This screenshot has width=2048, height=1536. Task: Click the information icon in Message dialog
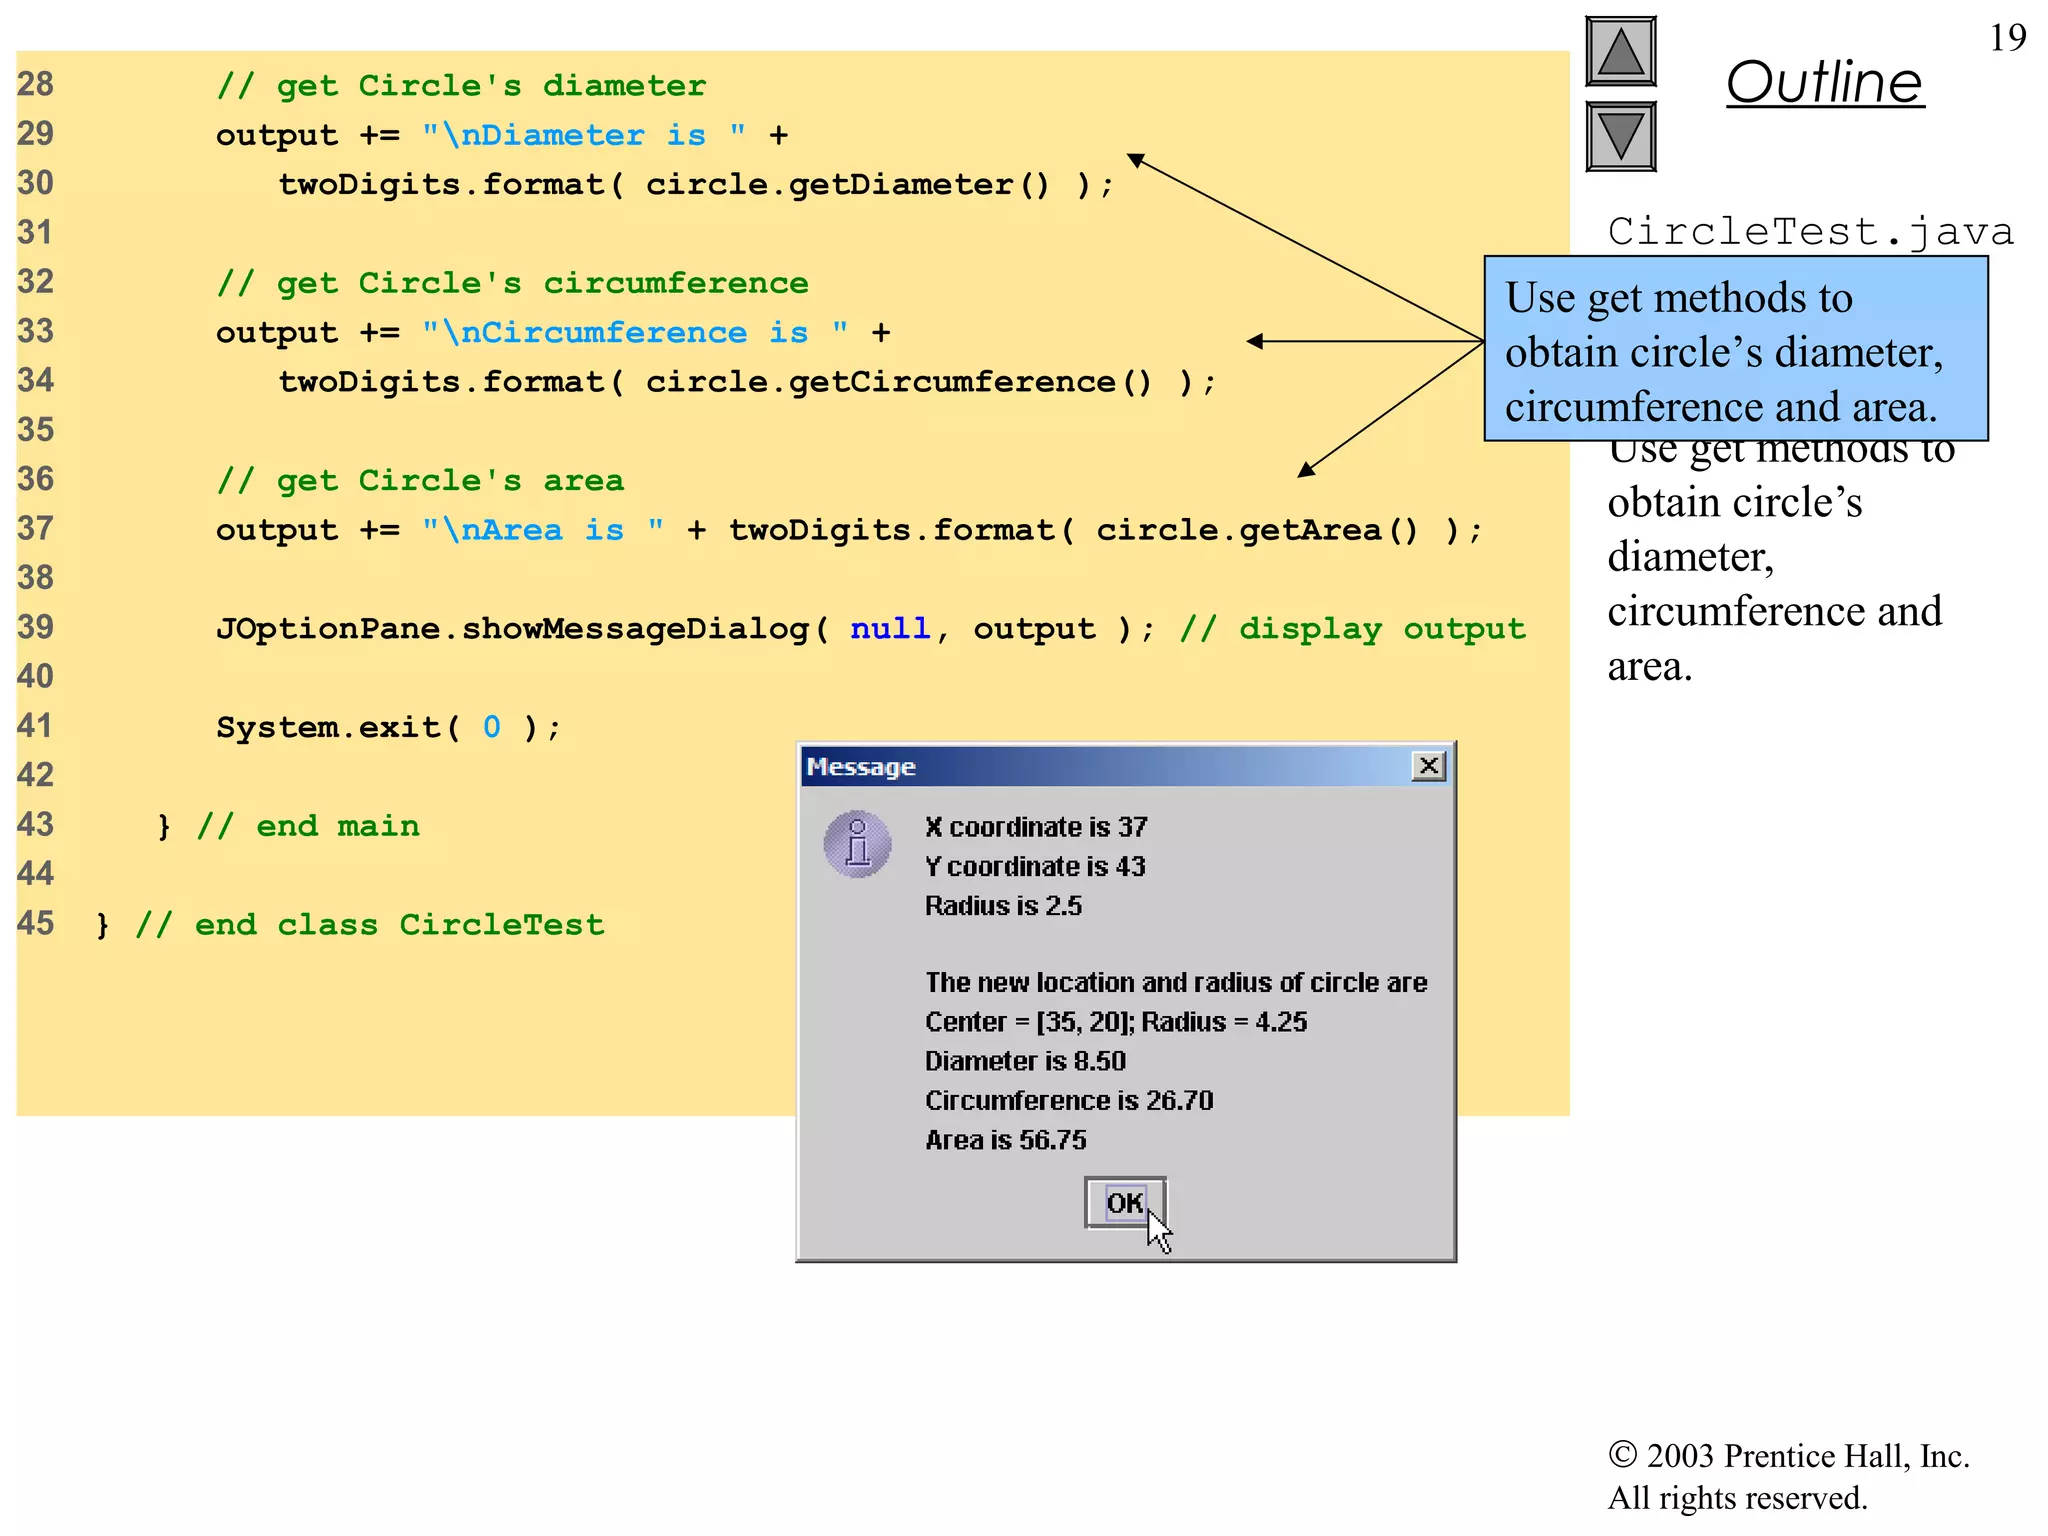click(857, 844)
